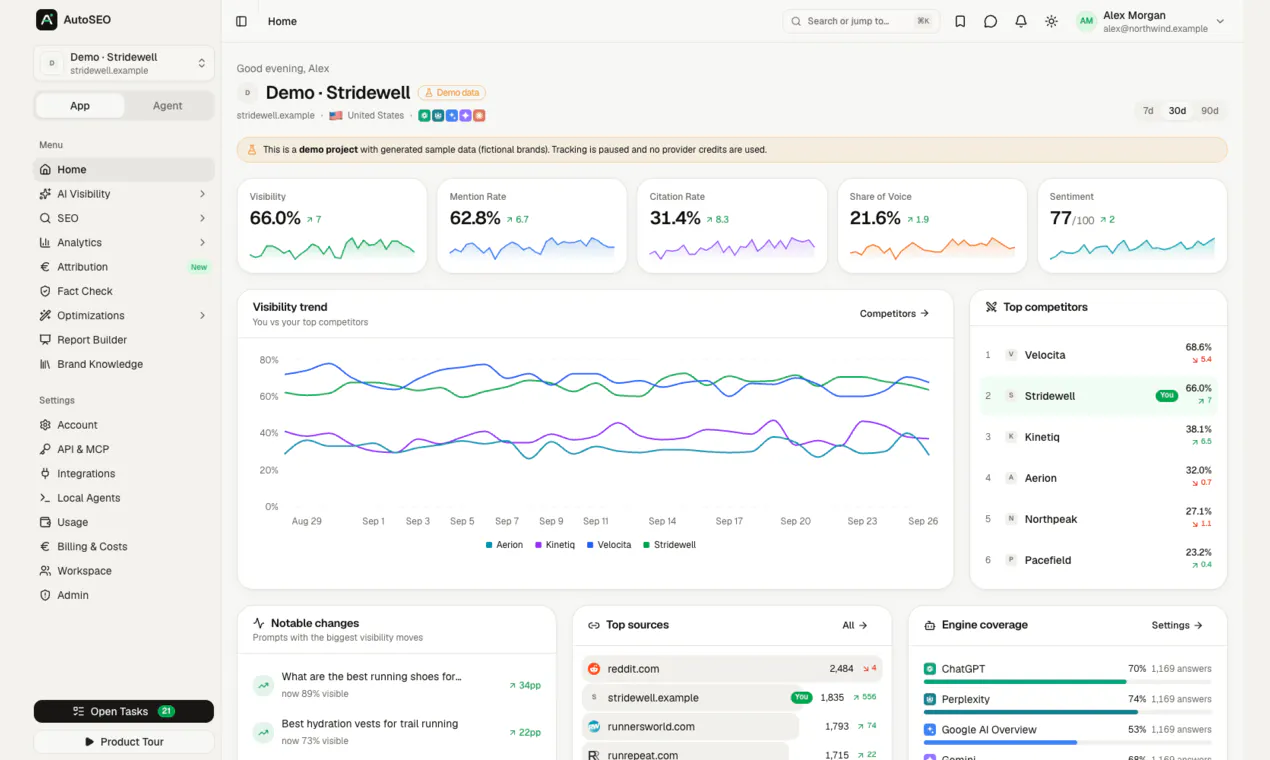The width and height of the screenshot is (1270, 760).
Task: Click the Fact Check shield icon
Action: click(x=45, y=291)
